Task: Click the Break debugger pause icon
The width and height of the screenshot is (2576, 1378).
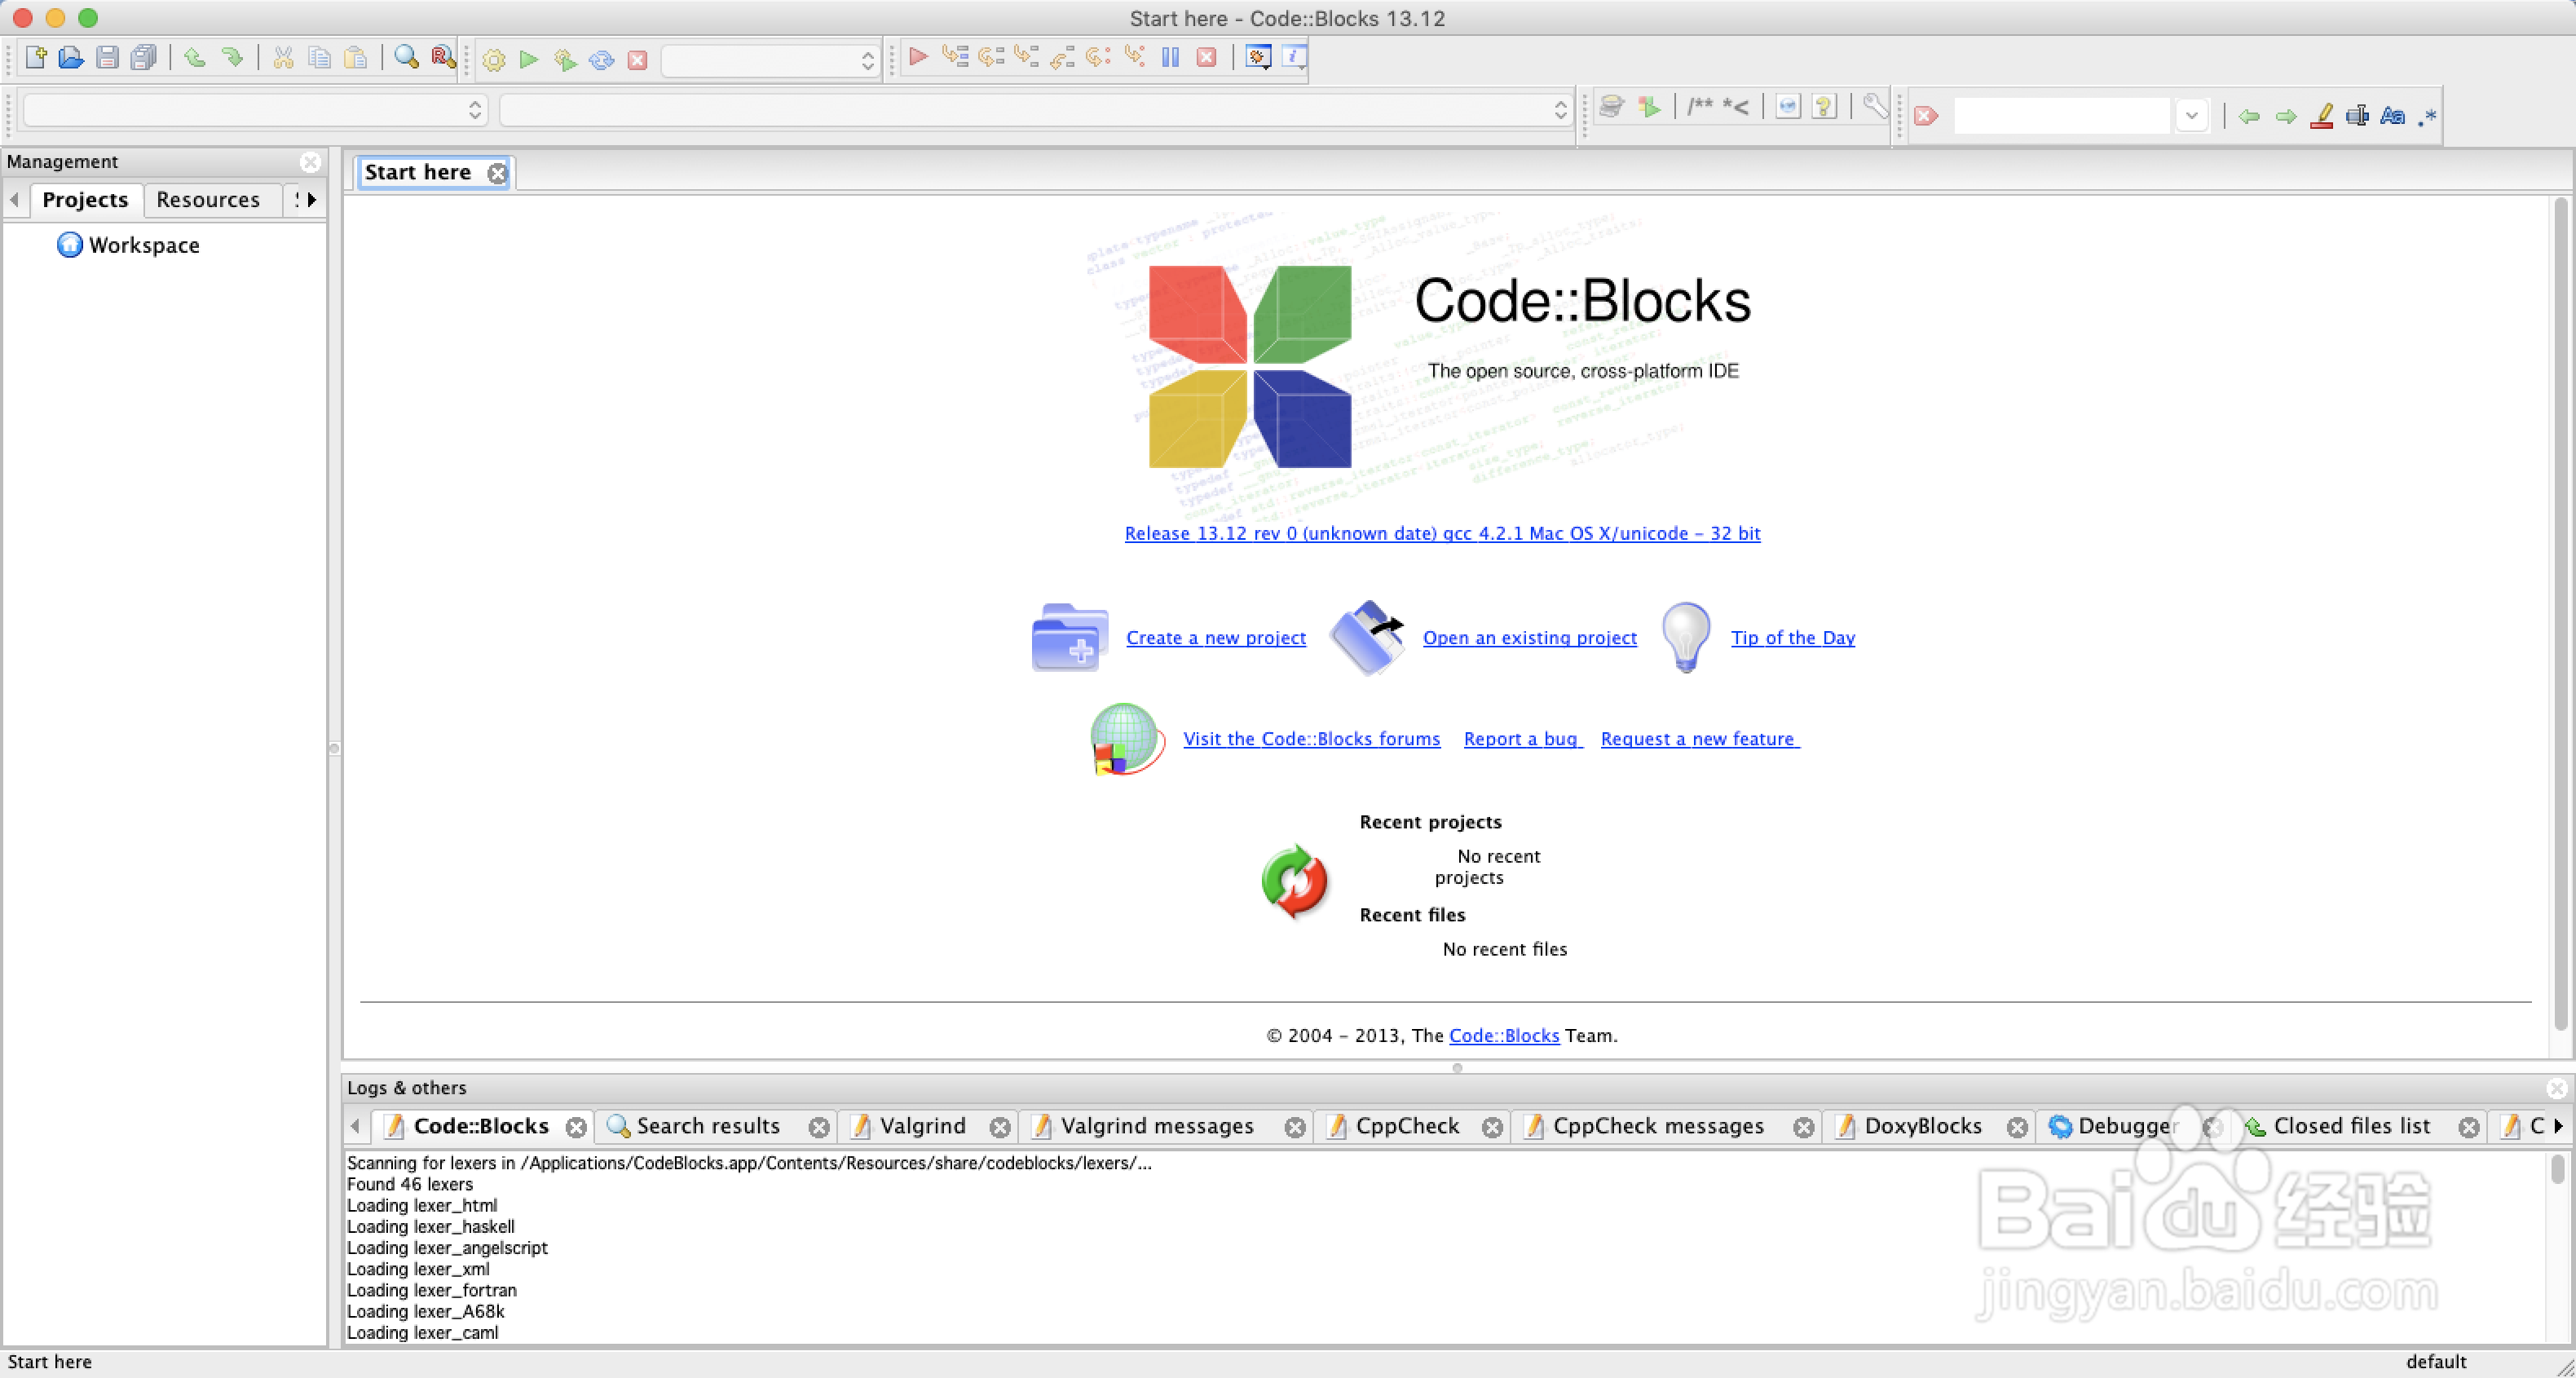Action: tap(1171, 57)
